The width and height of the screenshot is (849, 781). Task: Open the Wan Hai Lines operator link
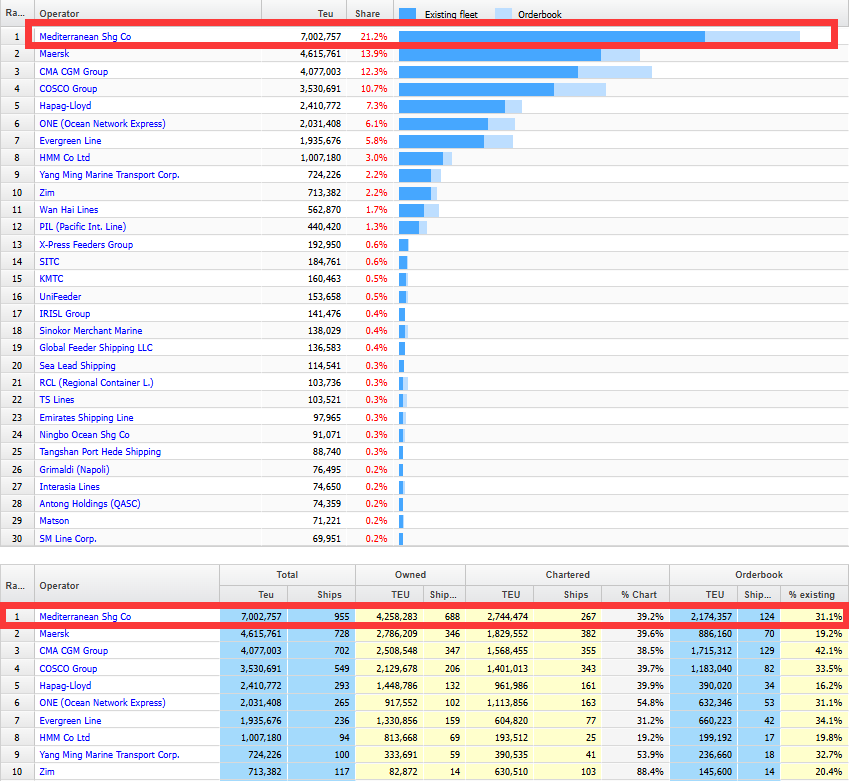pyautogui.click(x=68, y=210)
